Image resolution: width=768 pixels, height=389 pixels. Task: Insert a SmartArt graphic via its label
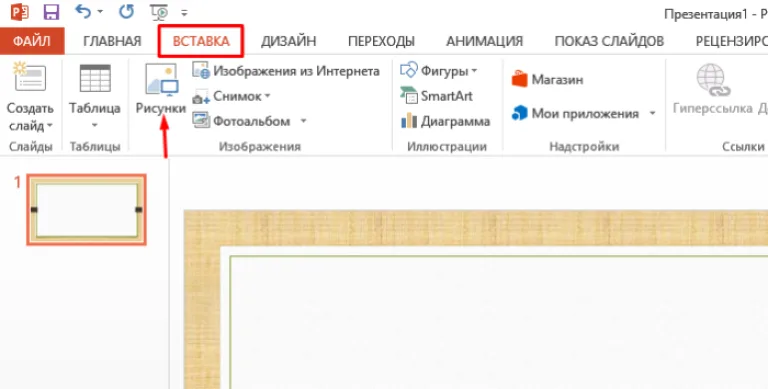447,96
